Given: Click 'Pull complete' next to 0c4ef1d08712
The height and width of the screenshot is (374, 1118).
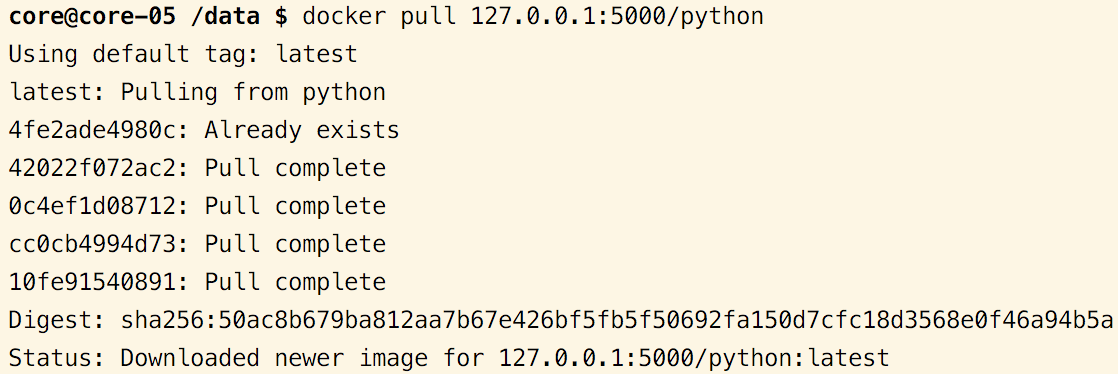Looking at the screenshot, I should coord(295,207).
